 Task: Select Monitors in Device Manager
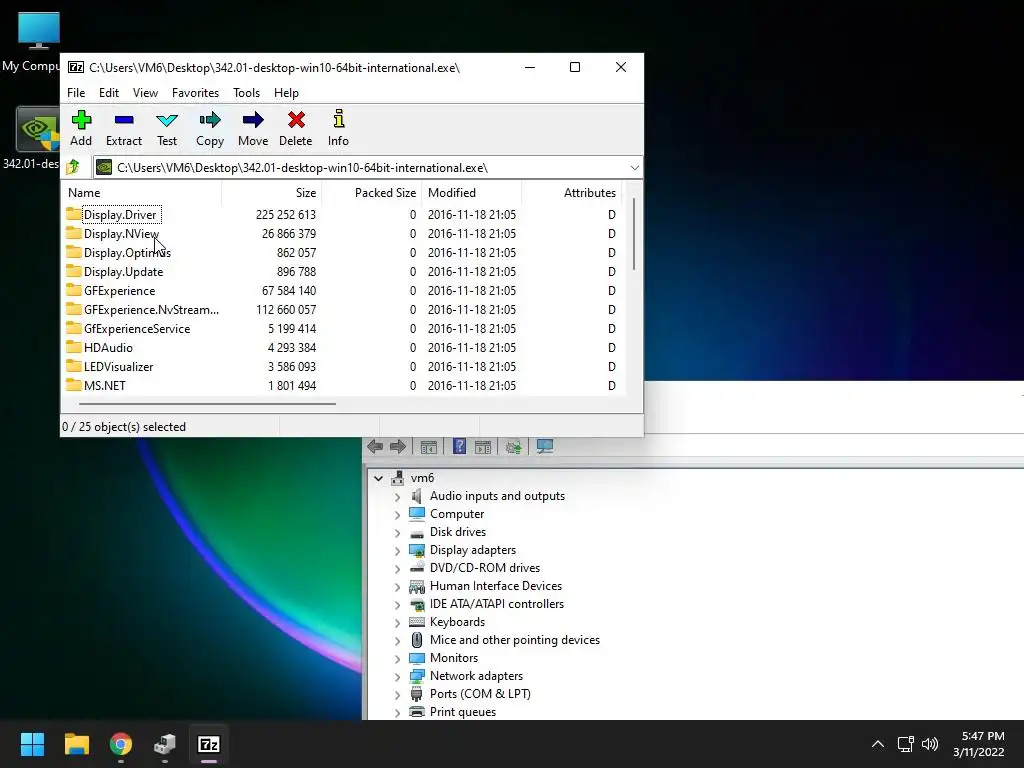(454, 658)
